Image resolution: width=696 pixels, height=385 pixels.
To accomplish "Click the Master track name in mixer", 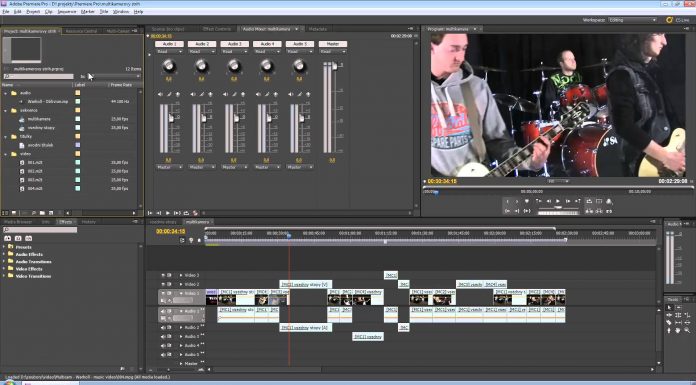I will click(332, 44).
